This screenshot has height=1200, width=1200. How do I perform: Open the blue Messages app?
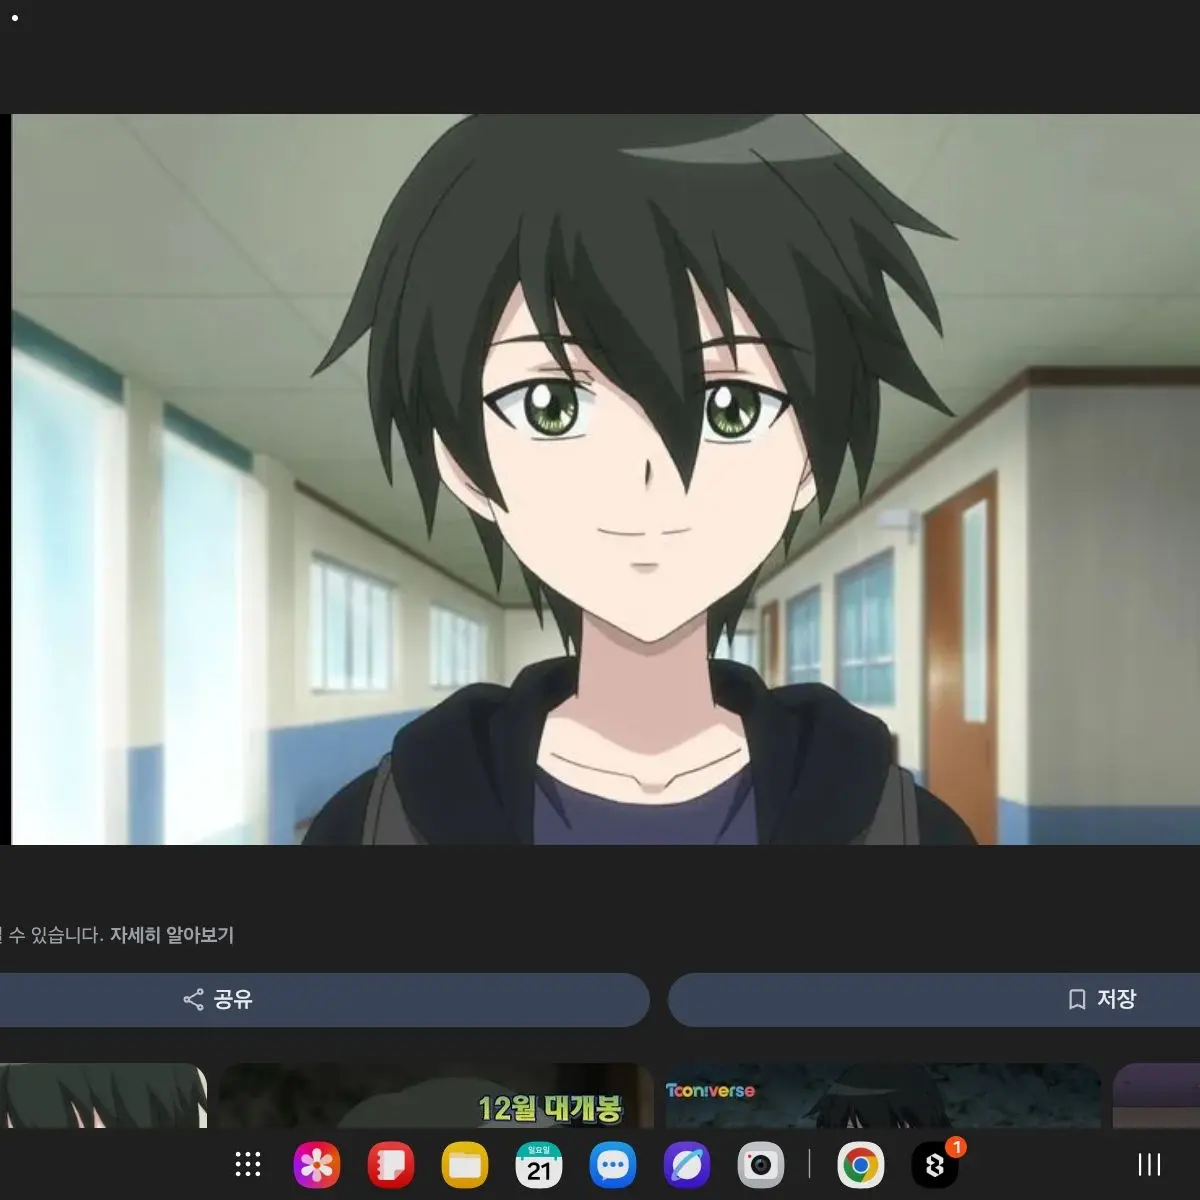coord(613,1165)
